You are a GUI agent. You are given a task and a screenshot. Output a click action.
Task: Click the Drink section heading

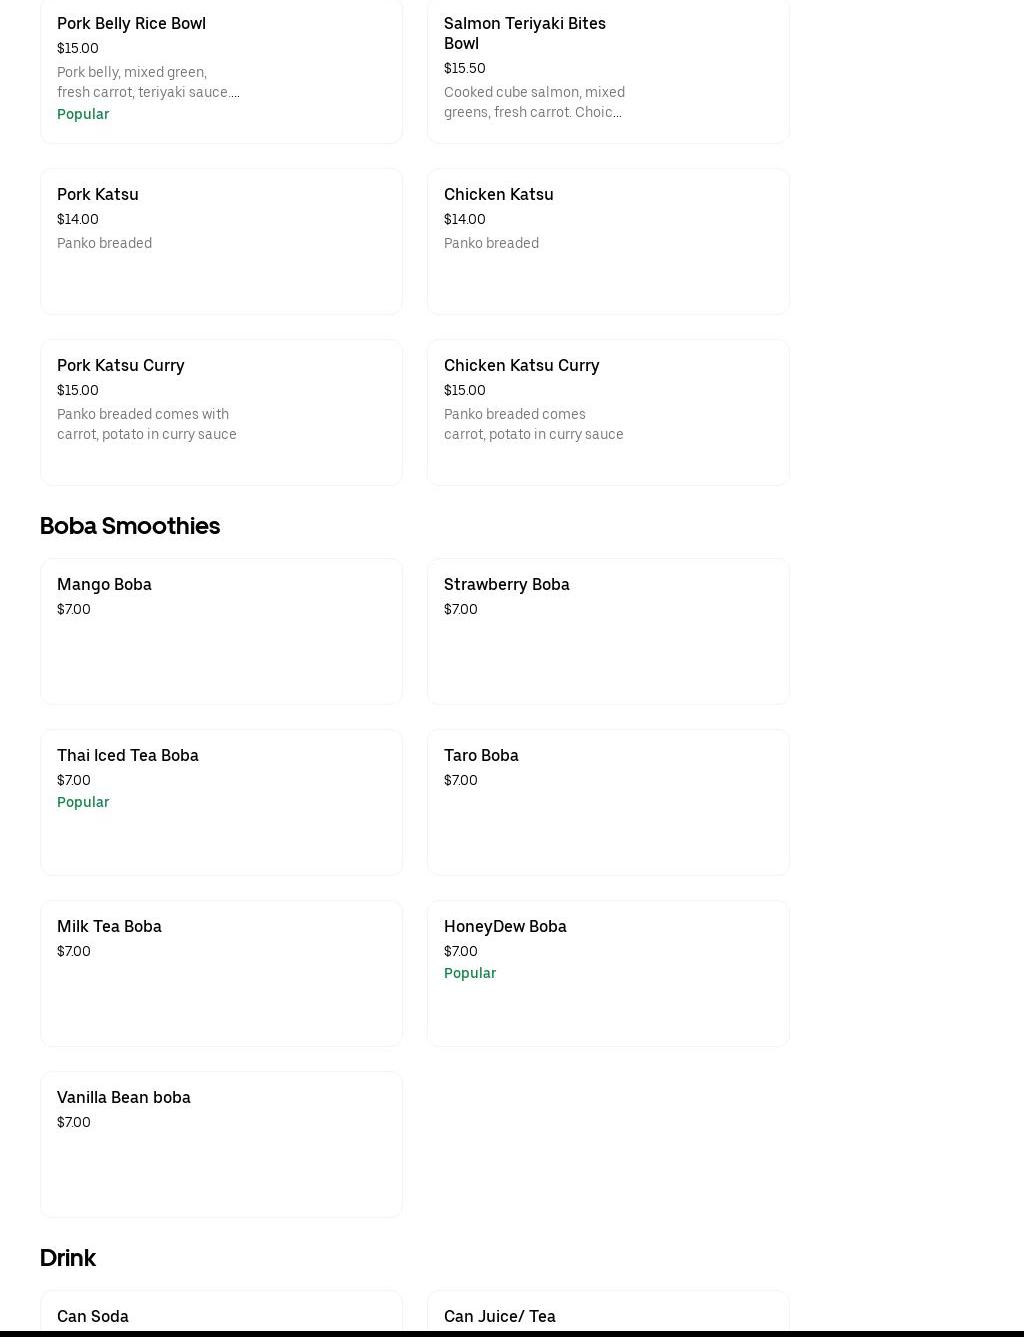(68, 1258)
